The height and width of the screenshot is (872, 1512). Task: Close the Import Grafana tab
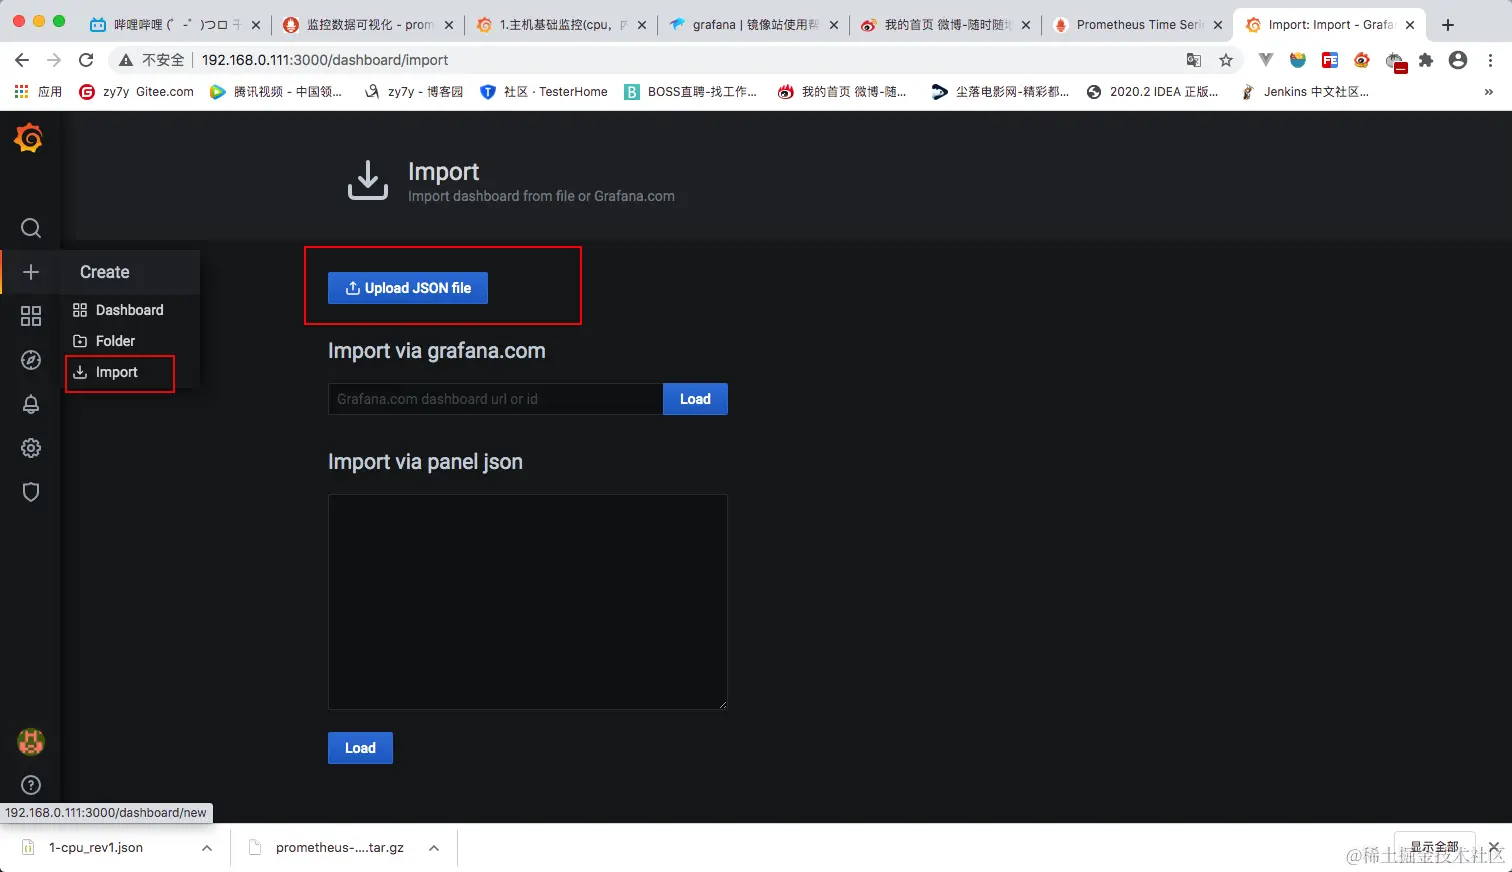(1410, 25)
